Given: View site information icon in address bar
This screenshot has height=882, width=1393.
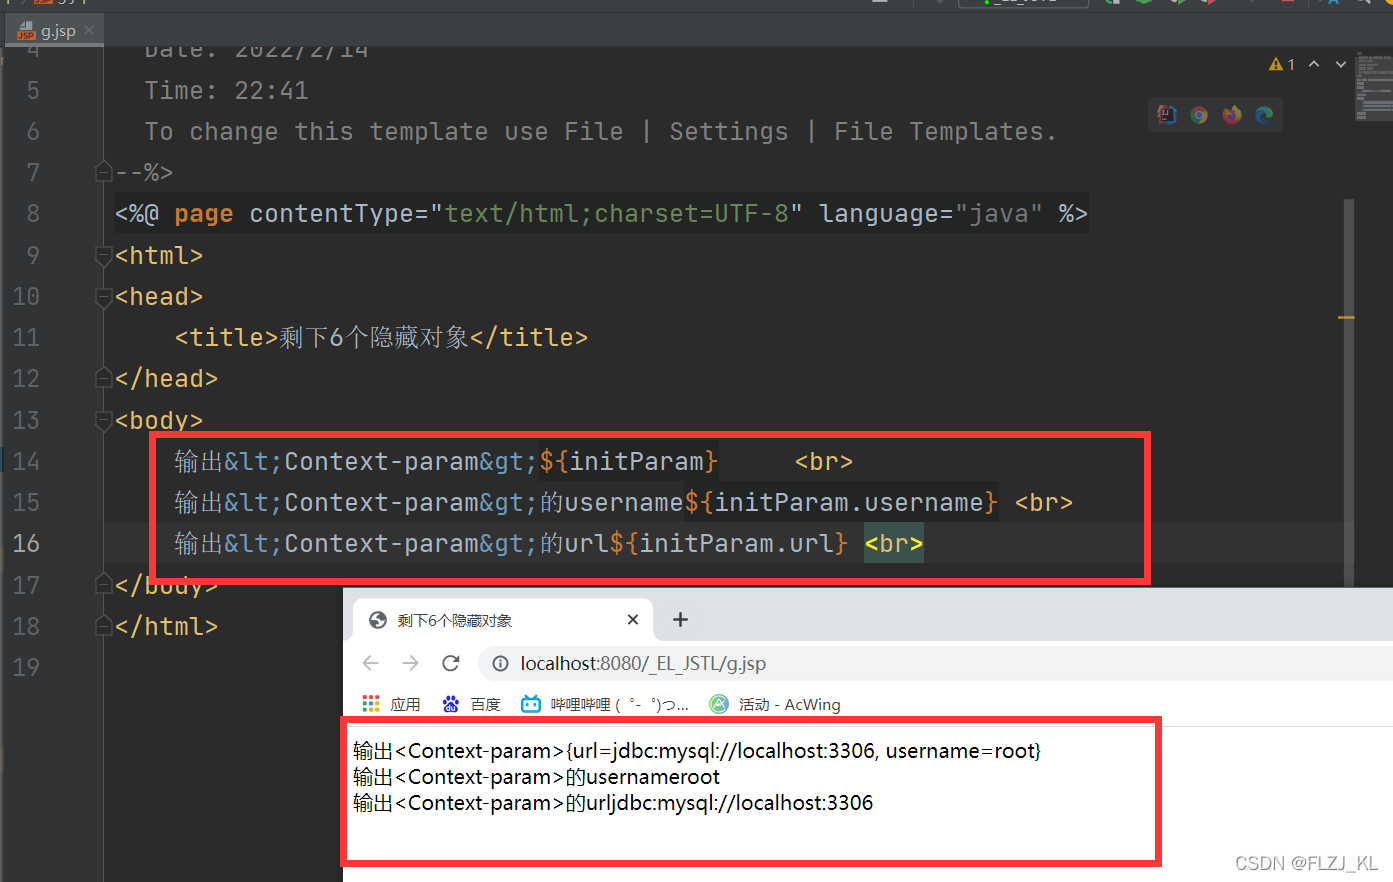Looking at the screenshot, I should [500, 664].
